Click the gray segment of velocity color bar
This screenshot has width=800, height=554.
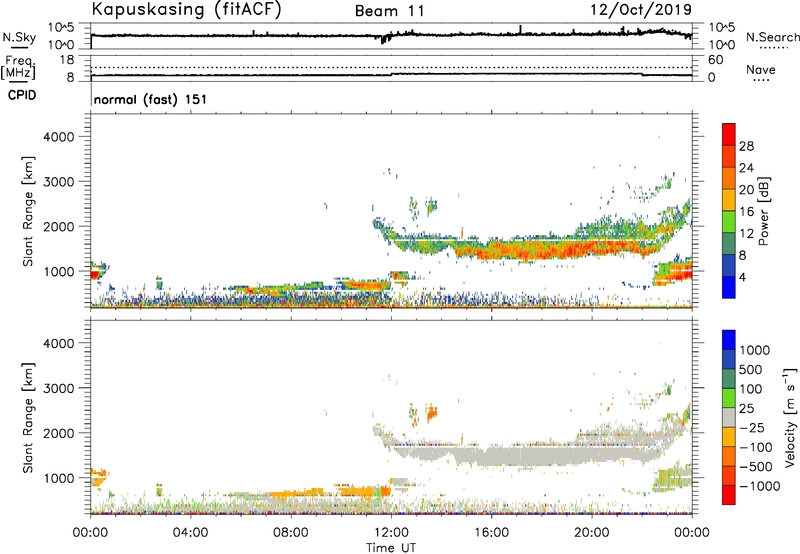point(729,417)
